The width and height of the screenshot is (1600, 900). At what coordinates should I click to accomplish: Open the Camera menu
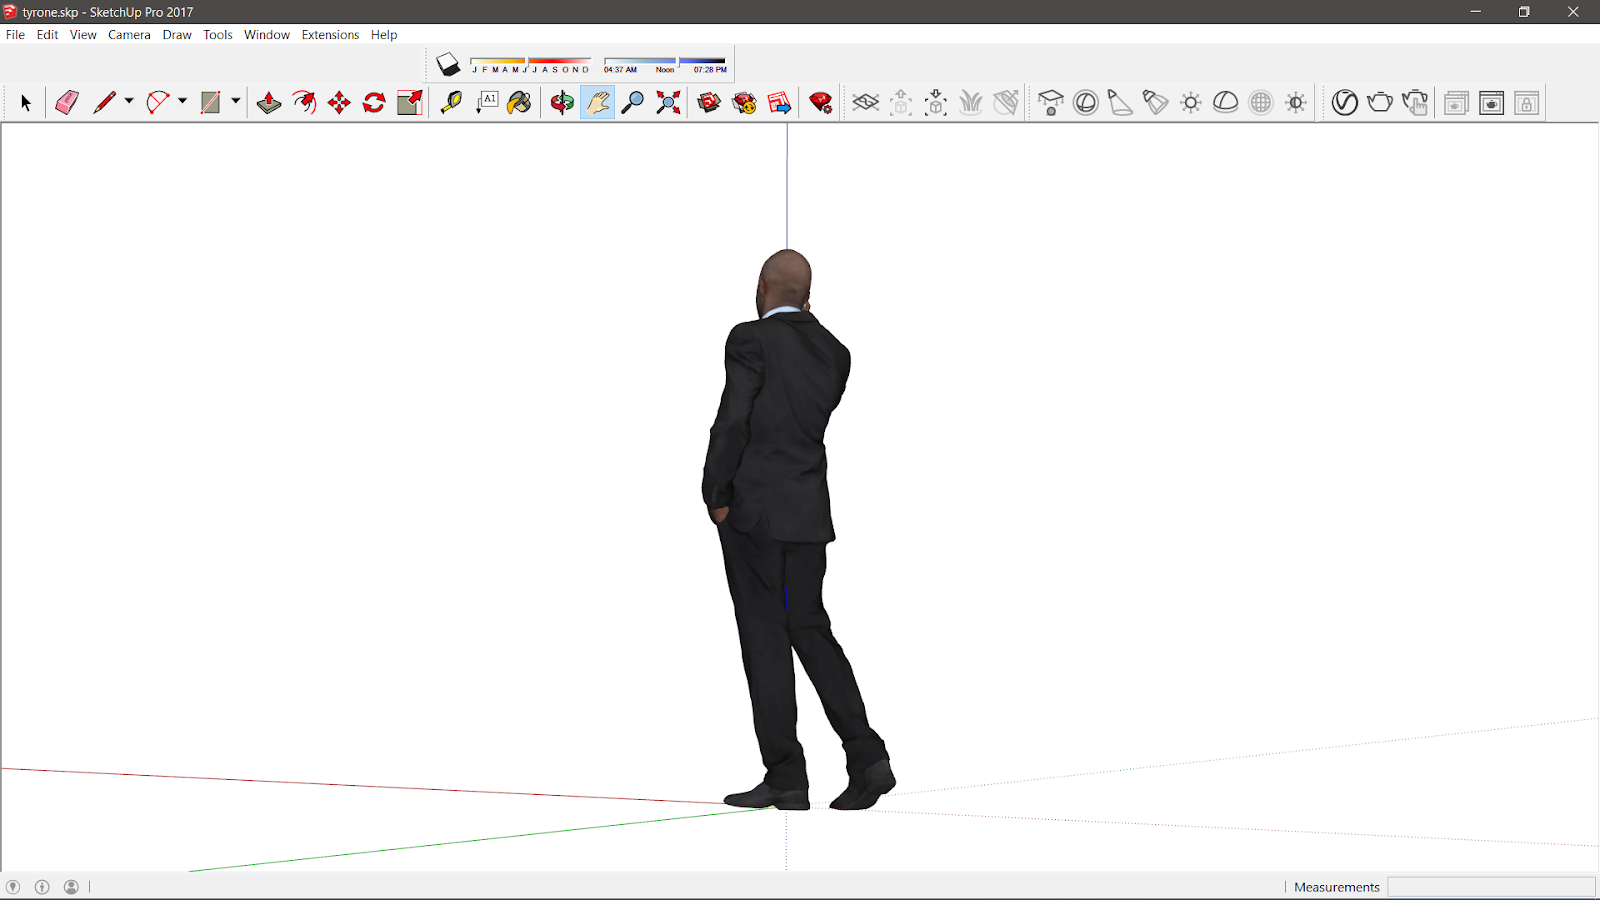(129, 34)
